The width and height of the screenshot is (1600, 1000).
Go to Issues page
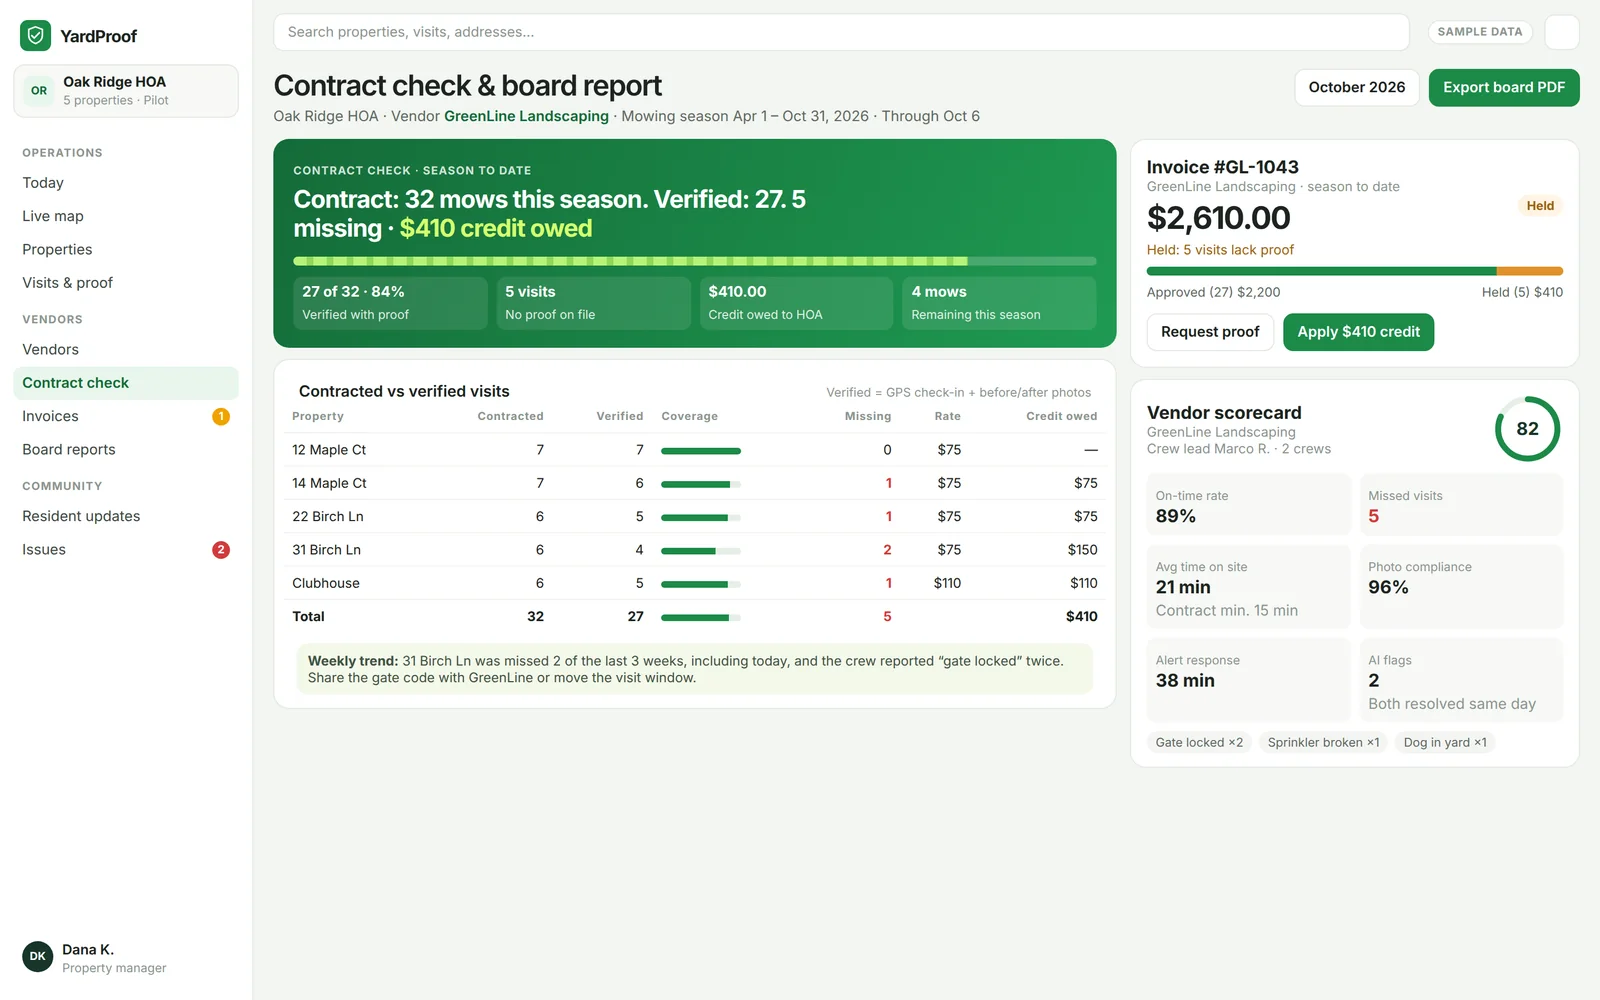coord(126,549)
